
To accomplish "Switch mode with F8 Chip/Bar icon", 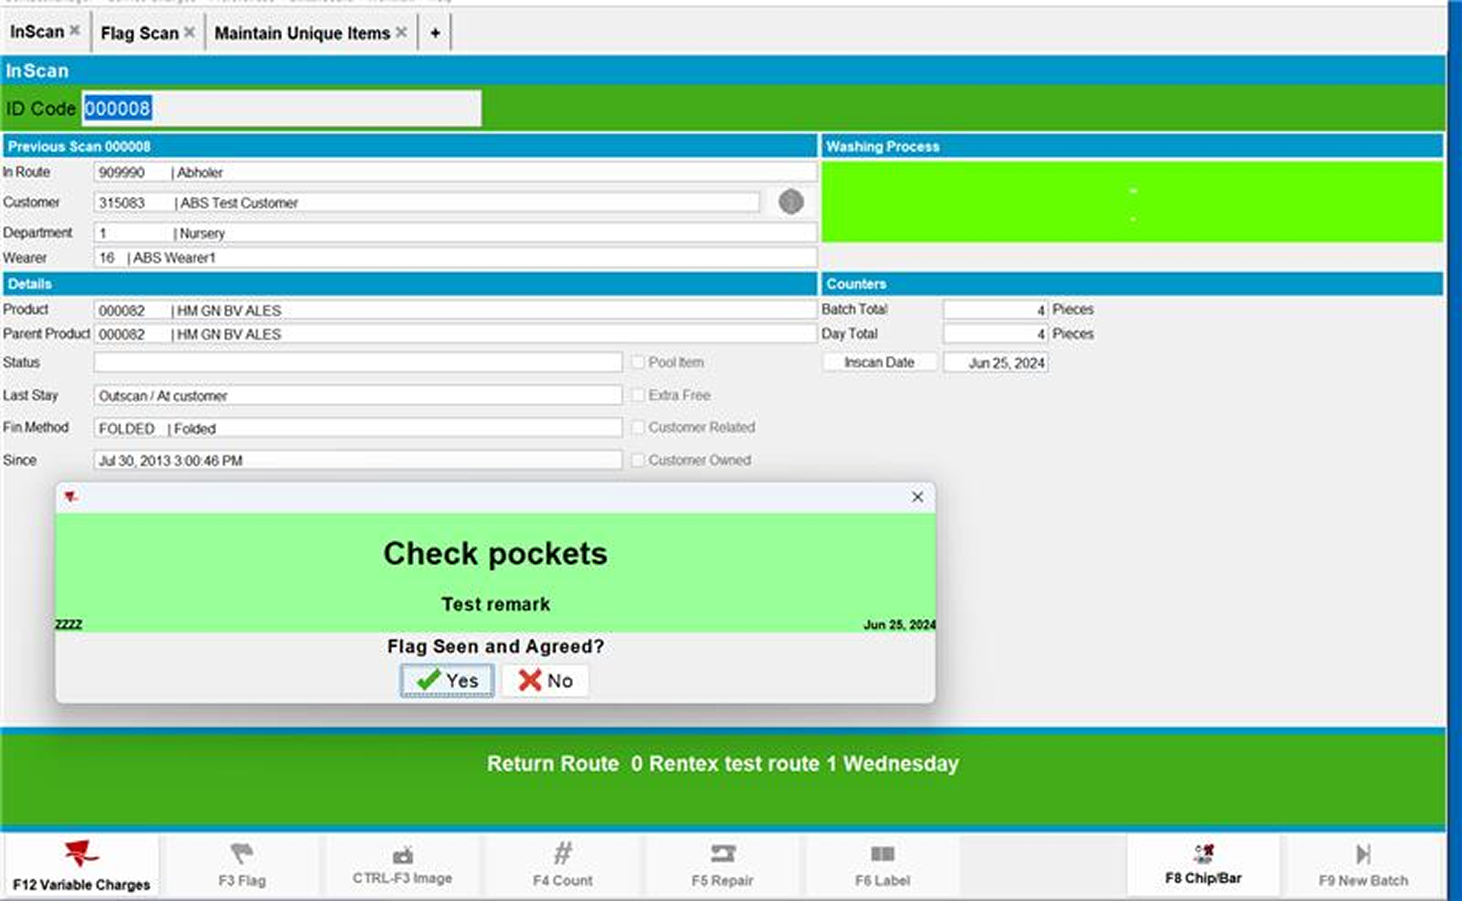I will click(1203, 854).
